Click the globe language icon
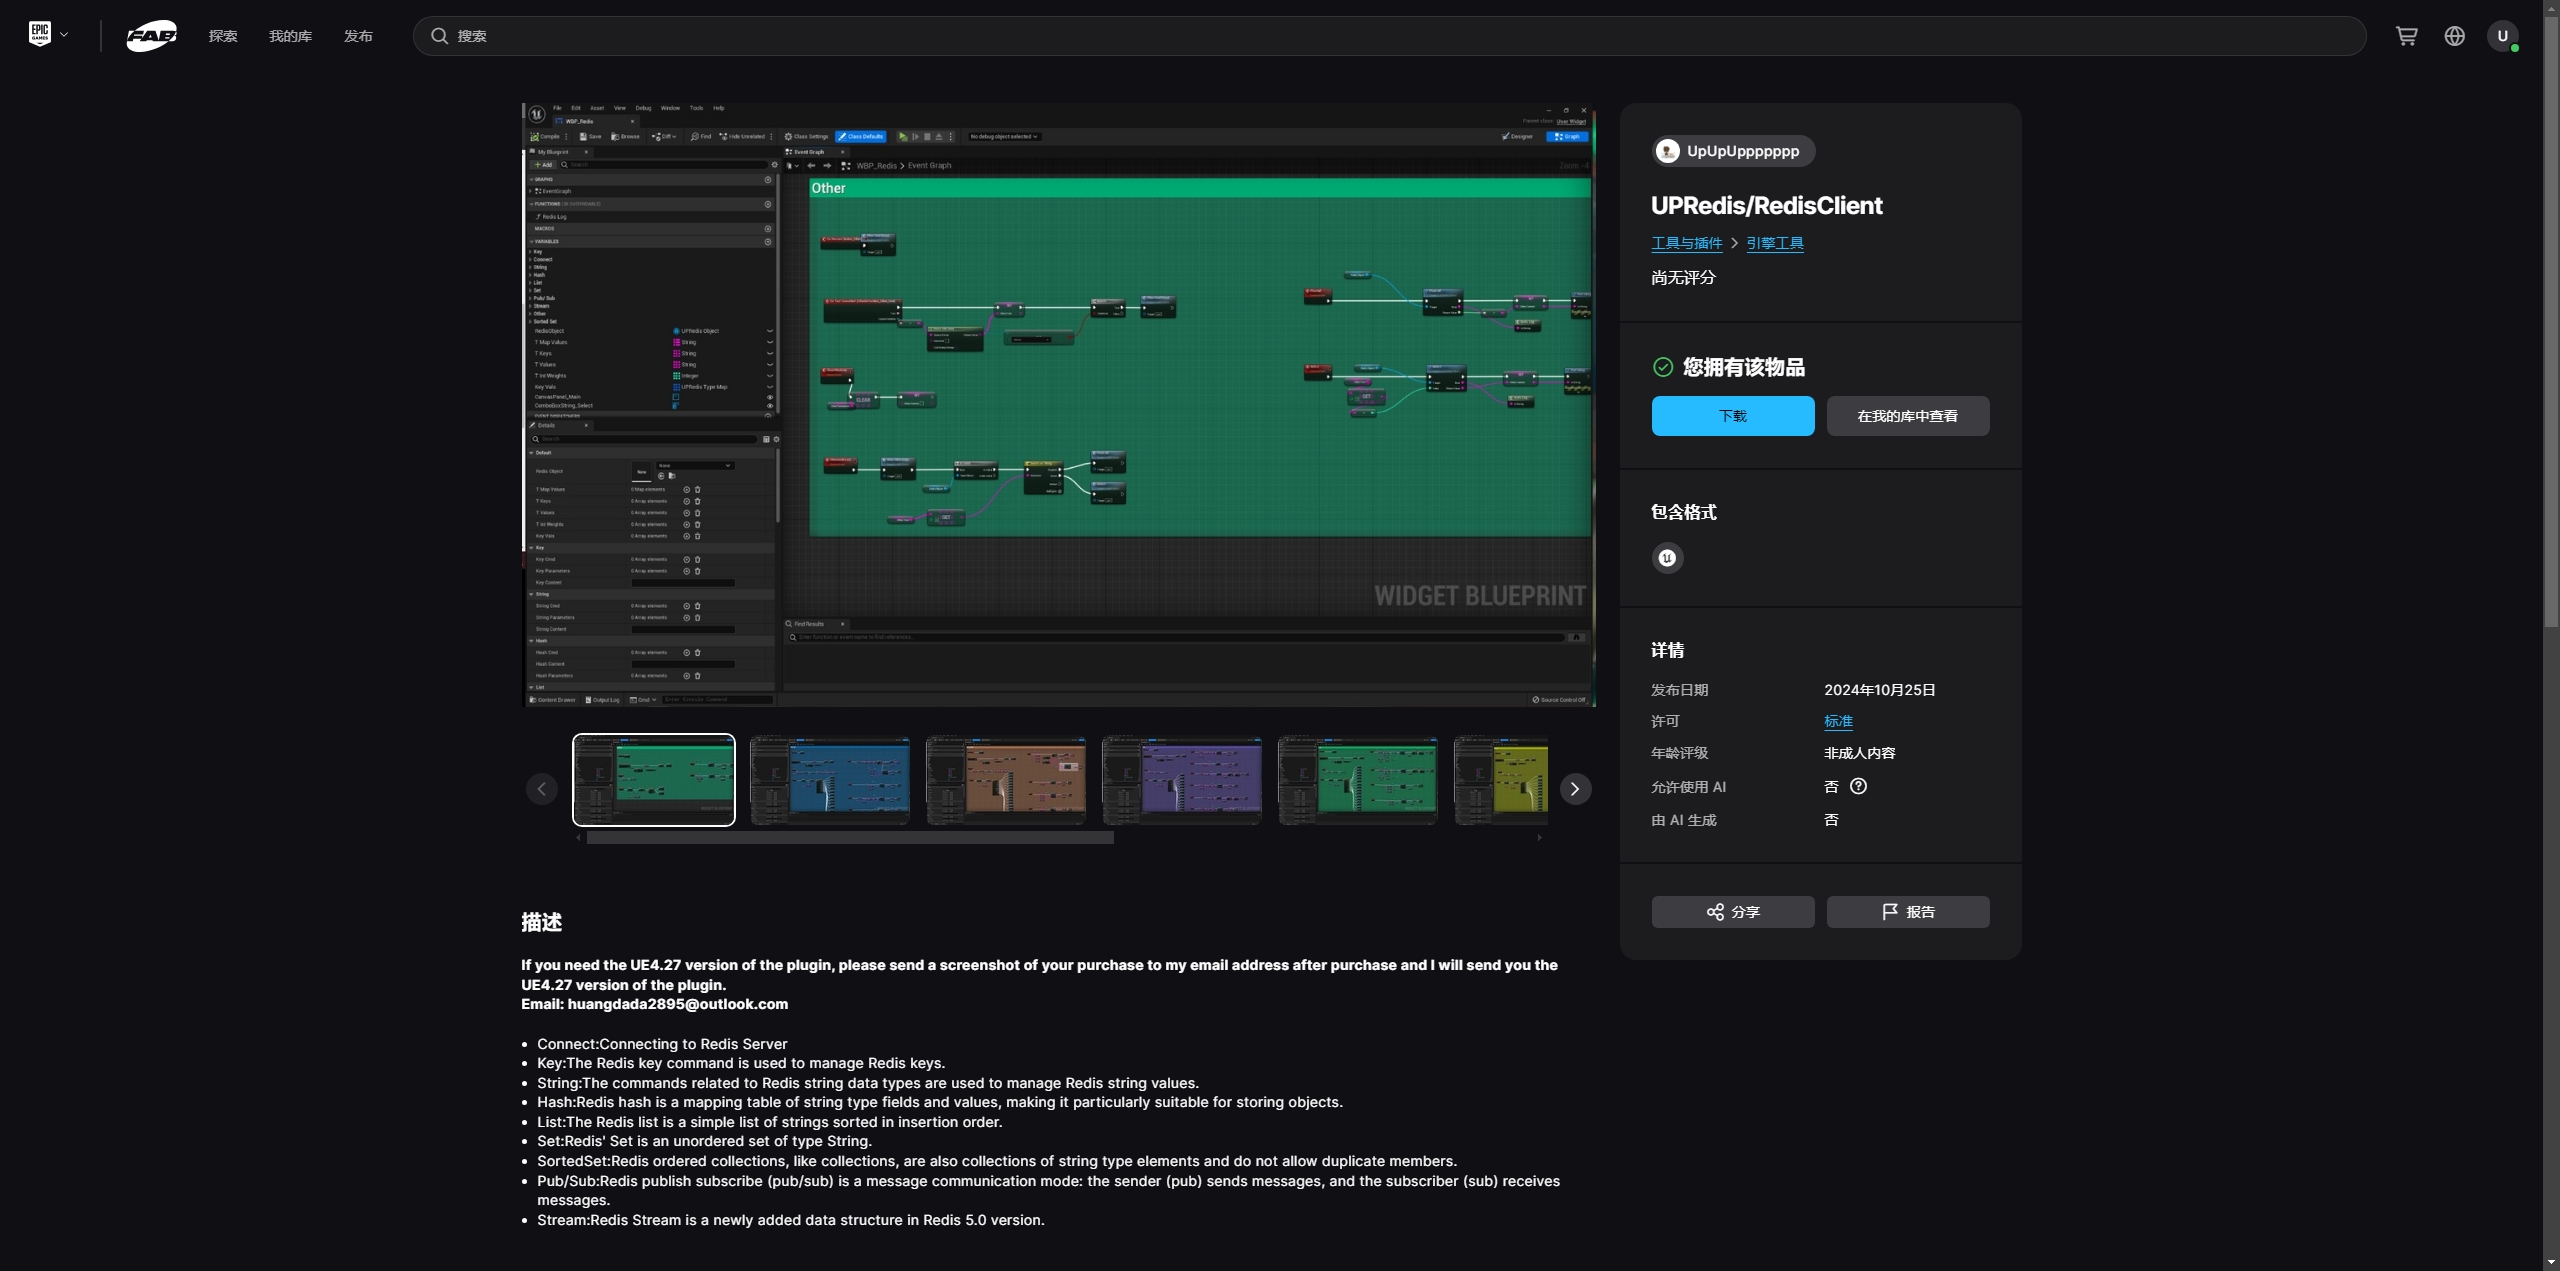Viewport: 2560px width, 1271px height. point(2454,36)
